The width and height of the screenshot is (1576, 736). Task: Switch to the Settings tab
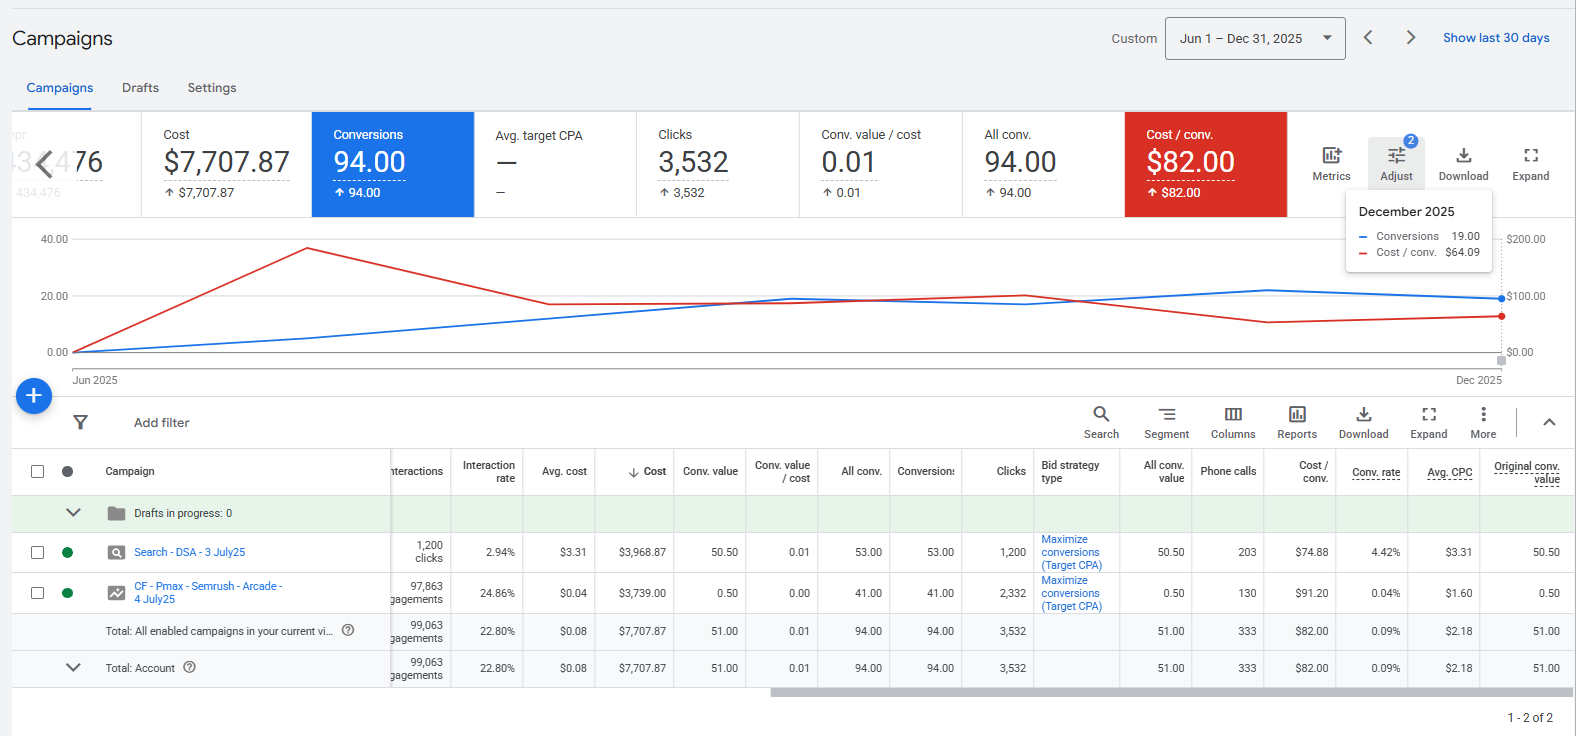point(212,88)
